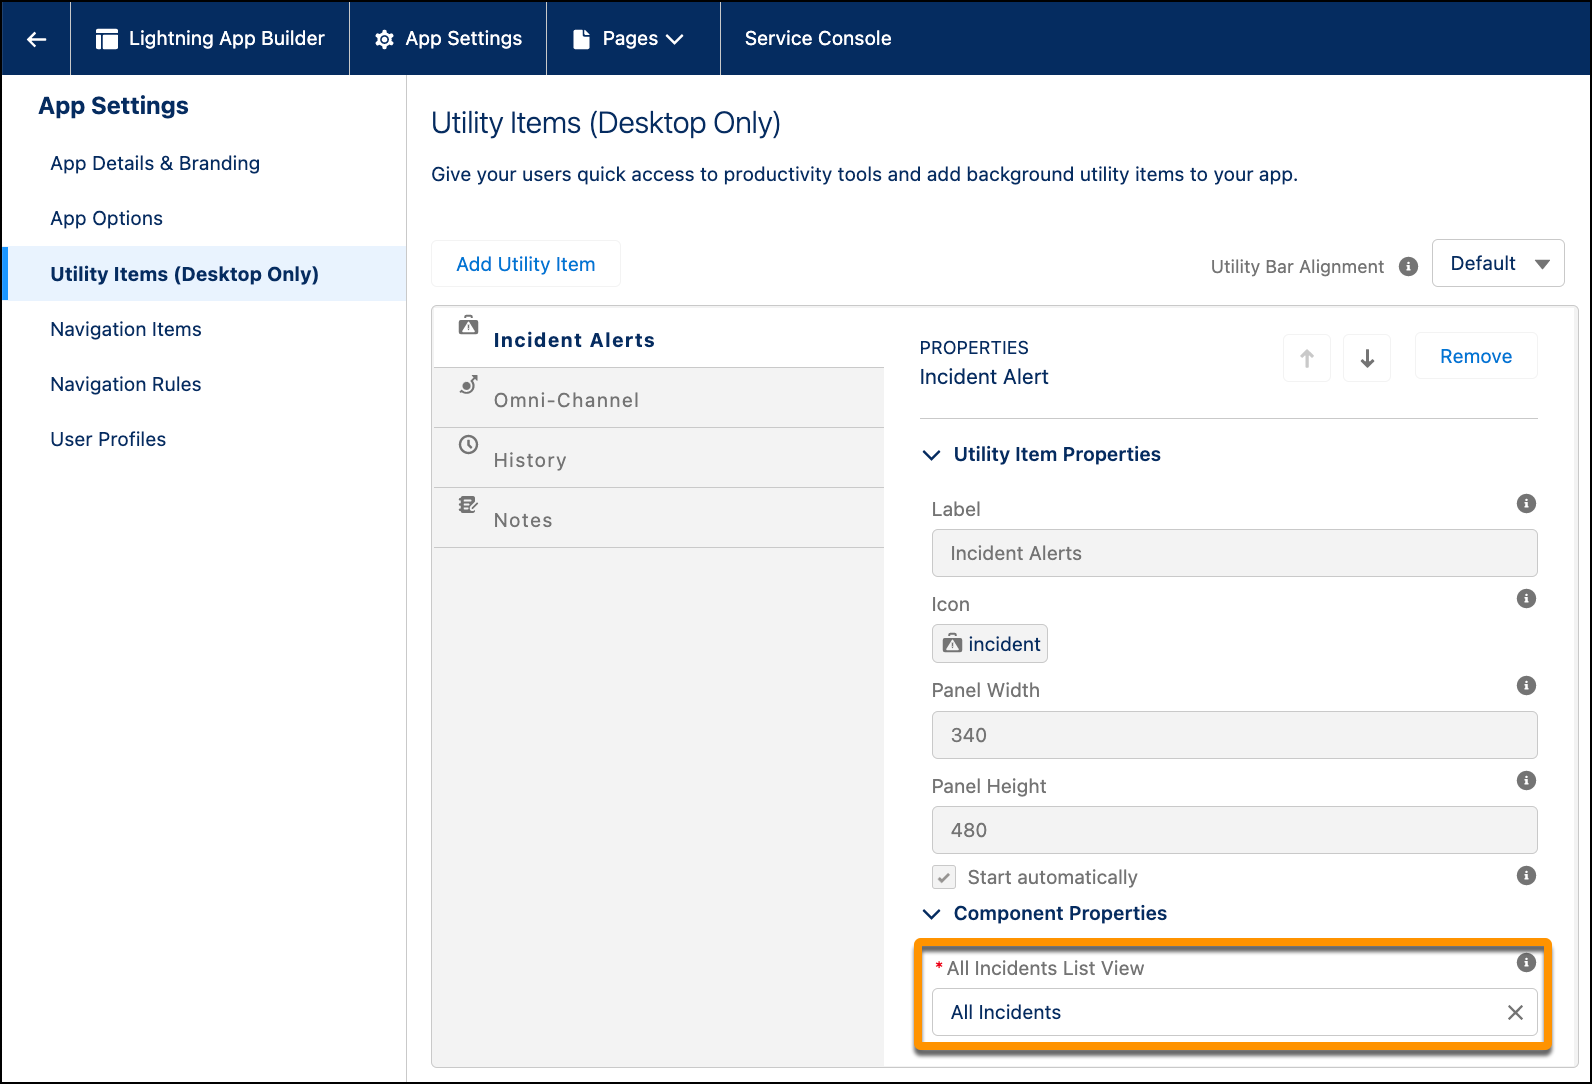Click info icon for Label field
Image resolution: width=1592 pixels, height=1084 pixels.
[x=1526, y=503]
